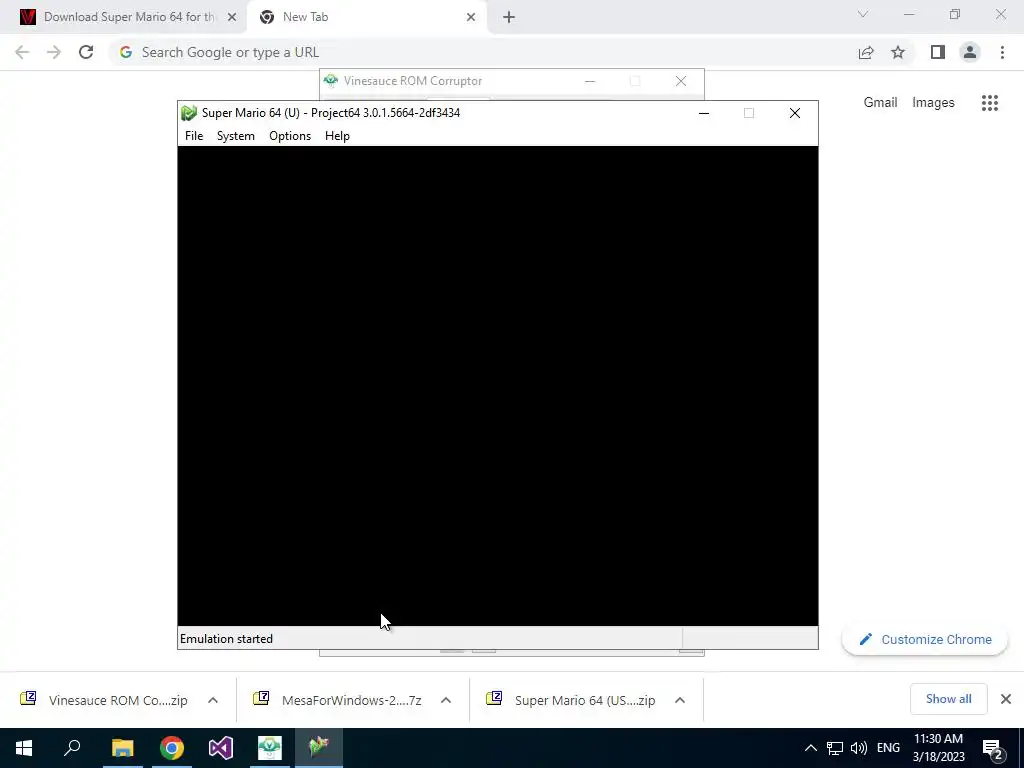This screenshot has height=768, width=1024.
Task: Show hidden system tray icons
Action: (810, 748)
